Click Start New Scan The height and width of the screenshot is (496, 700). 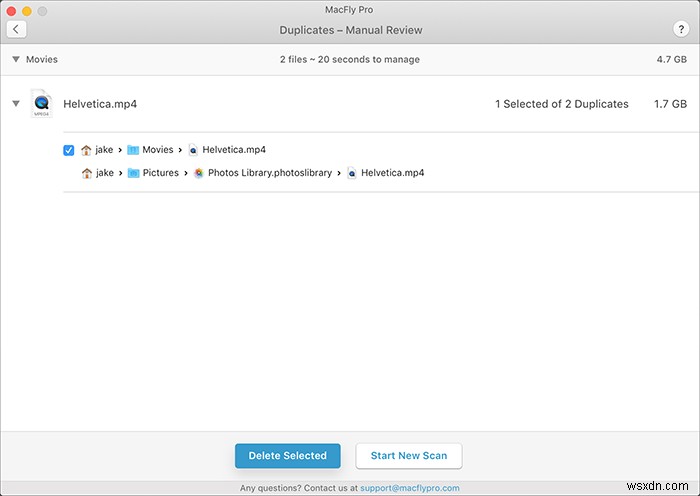[x=408, y=456]
